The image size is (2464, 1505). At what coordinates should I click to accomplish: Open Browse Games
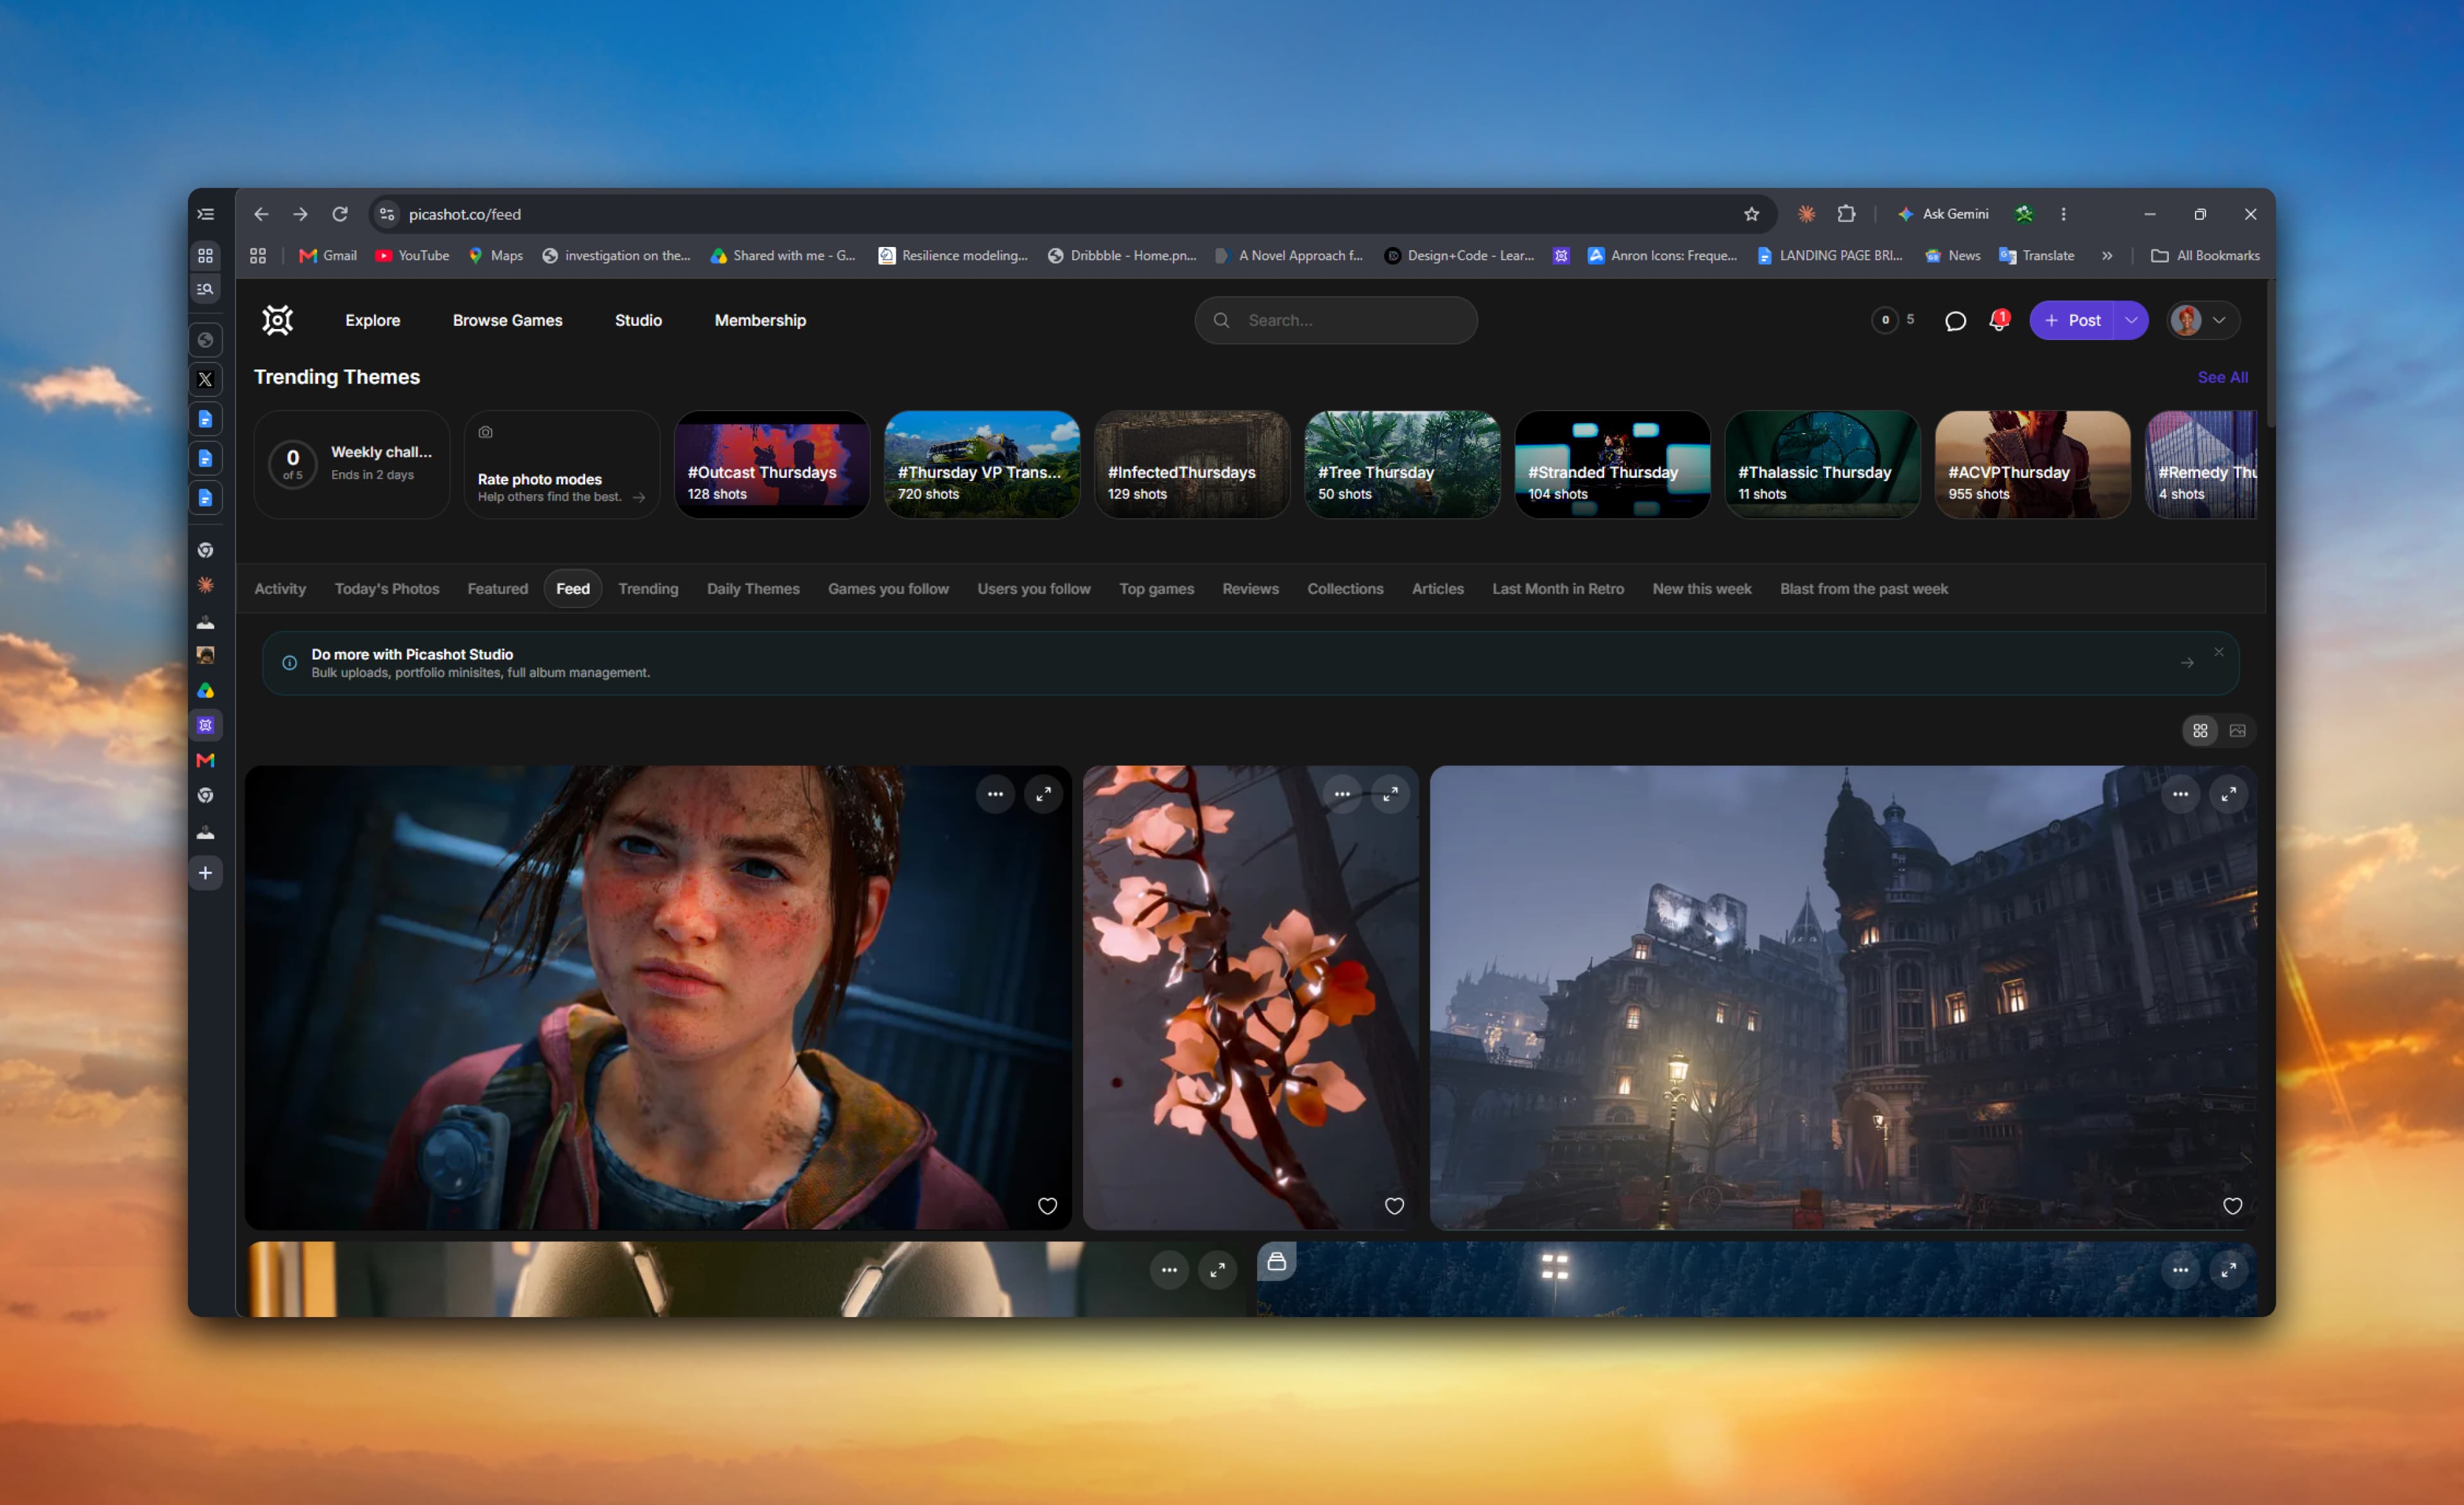[x=507, y=320]
